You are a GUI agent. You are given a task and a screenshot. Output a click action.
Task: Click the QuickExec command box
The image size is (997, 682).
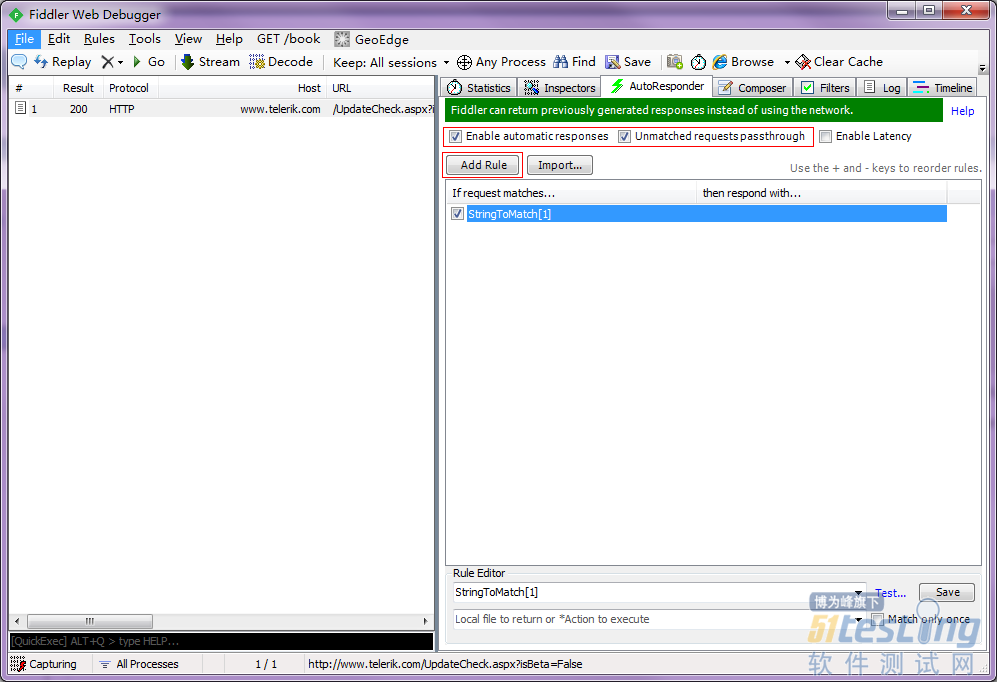[221, 641]
